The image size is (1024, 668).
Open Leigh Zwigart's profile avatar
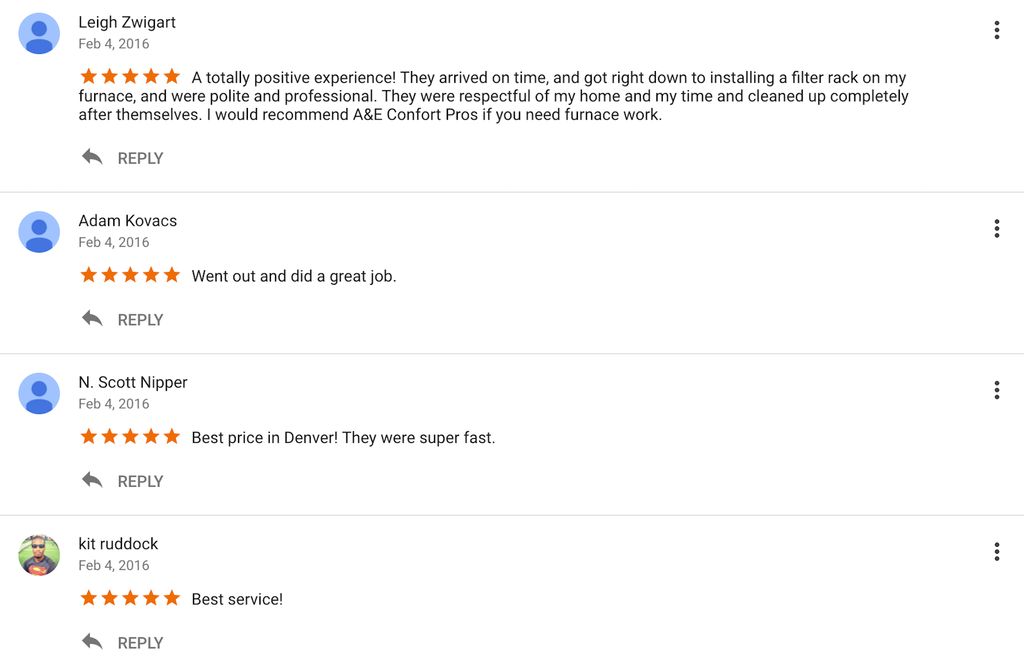point(38,32)
